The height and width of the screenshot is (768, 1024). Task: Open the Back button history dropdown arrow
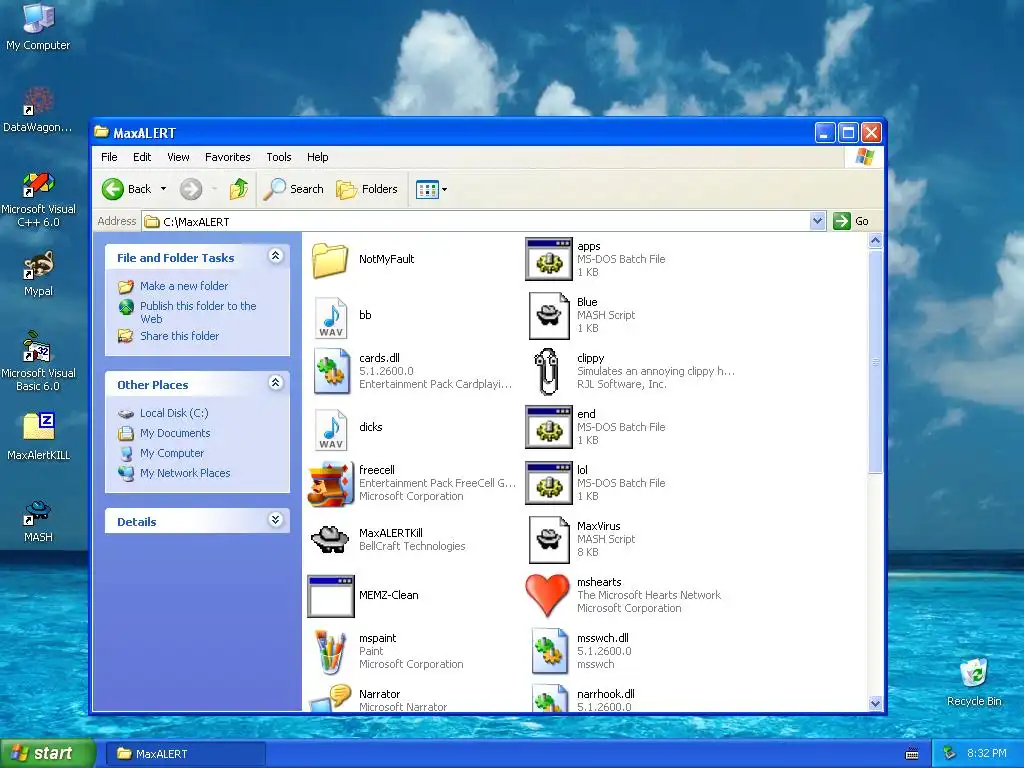click(x=163, y=189)
